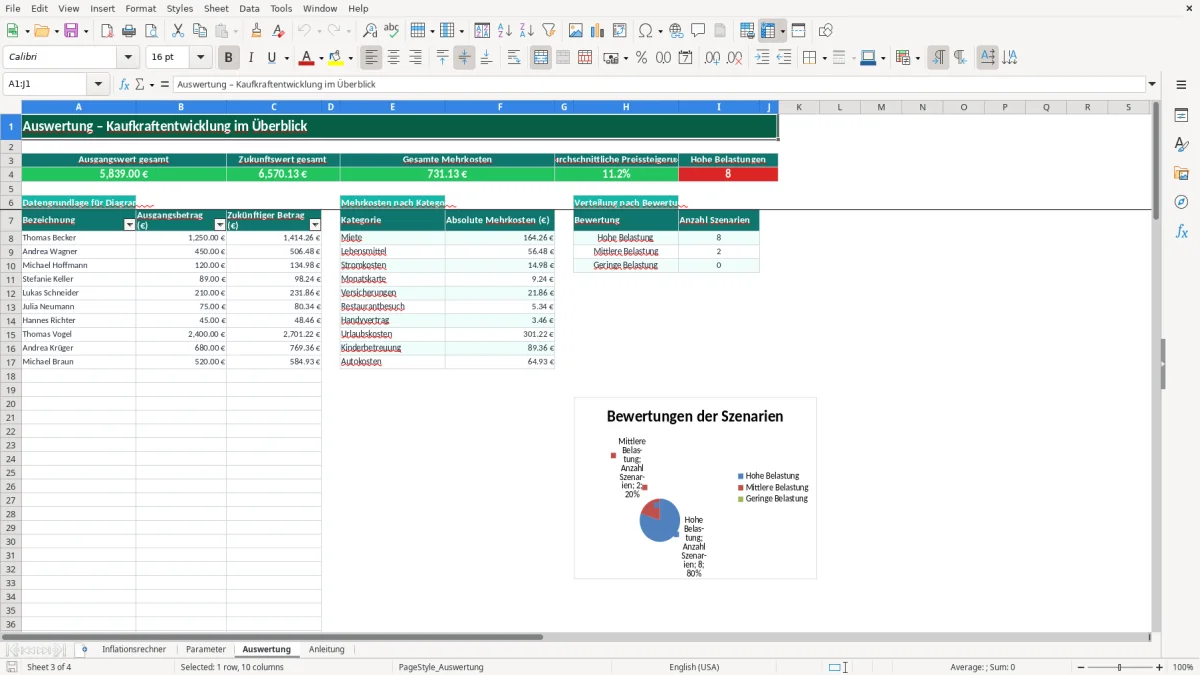The image size is (1200, 675).
Task: Format cells as percent
Action: coord(641,58)
